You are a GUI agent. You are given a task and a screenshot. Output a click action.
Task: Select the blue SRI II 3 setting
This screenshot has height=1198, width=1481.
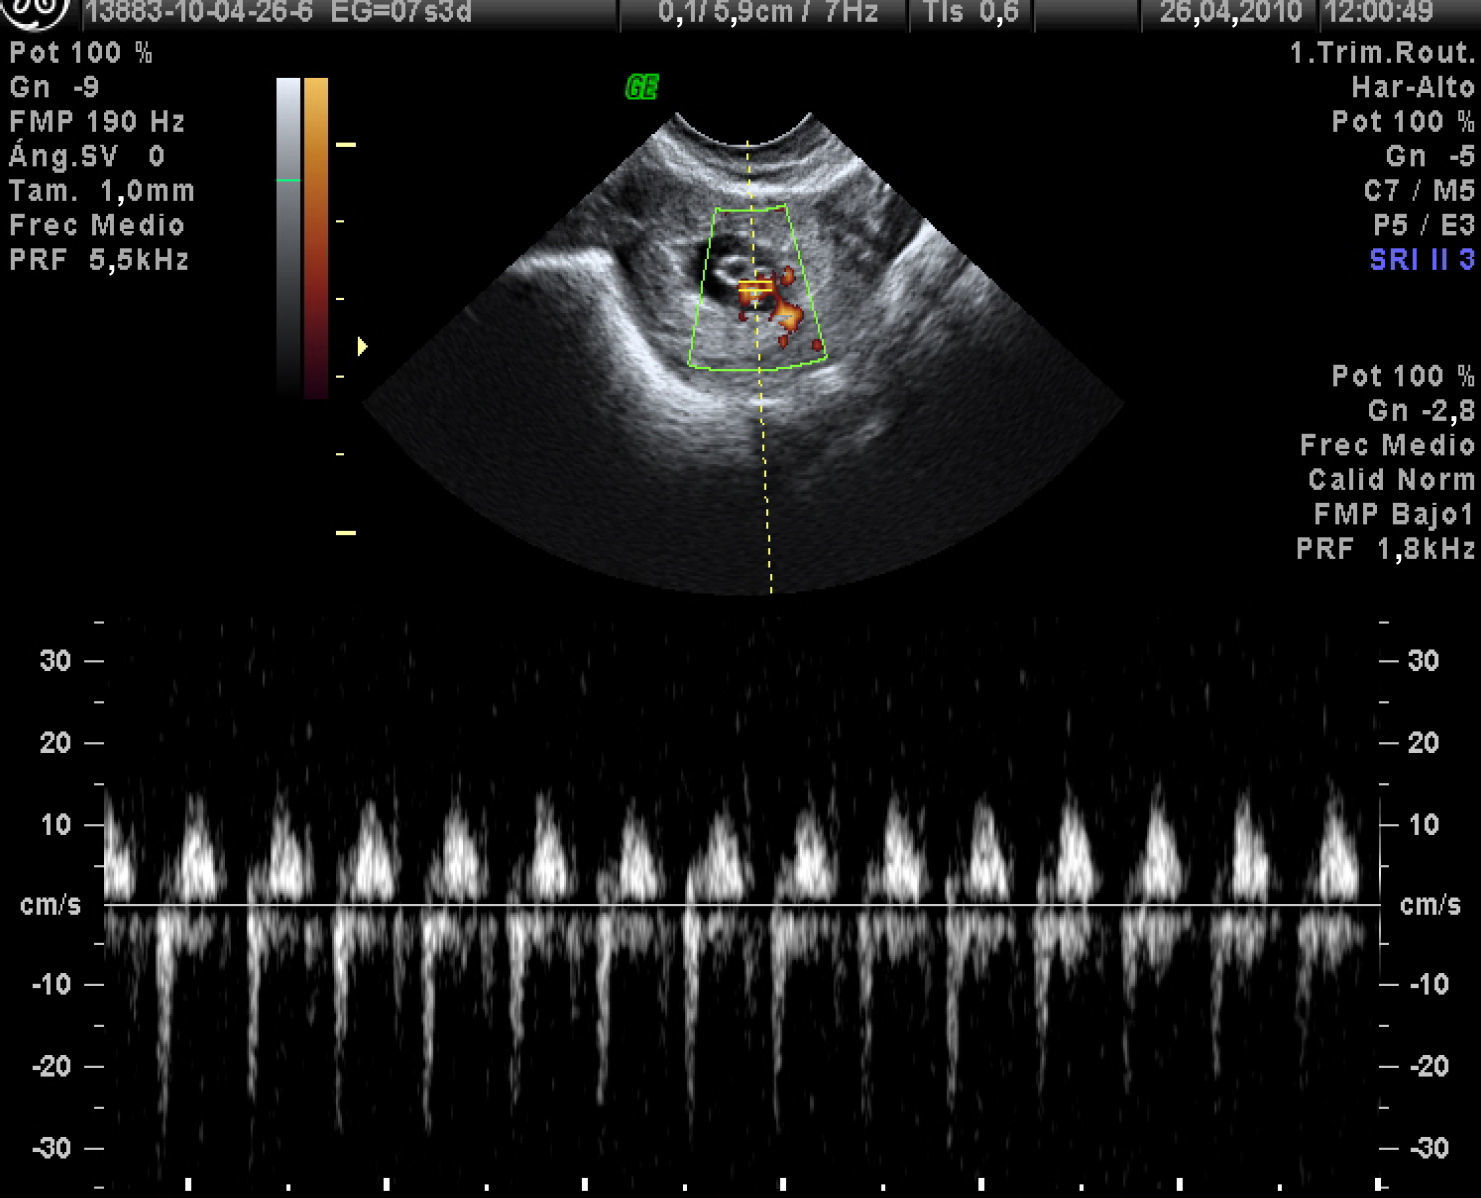(x=1421, y=260)
